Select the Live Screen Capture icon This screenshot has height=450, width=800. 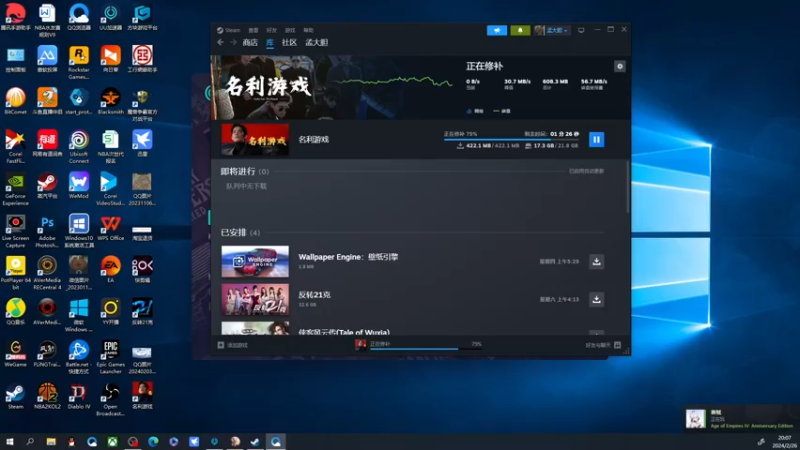coord(15,231)
